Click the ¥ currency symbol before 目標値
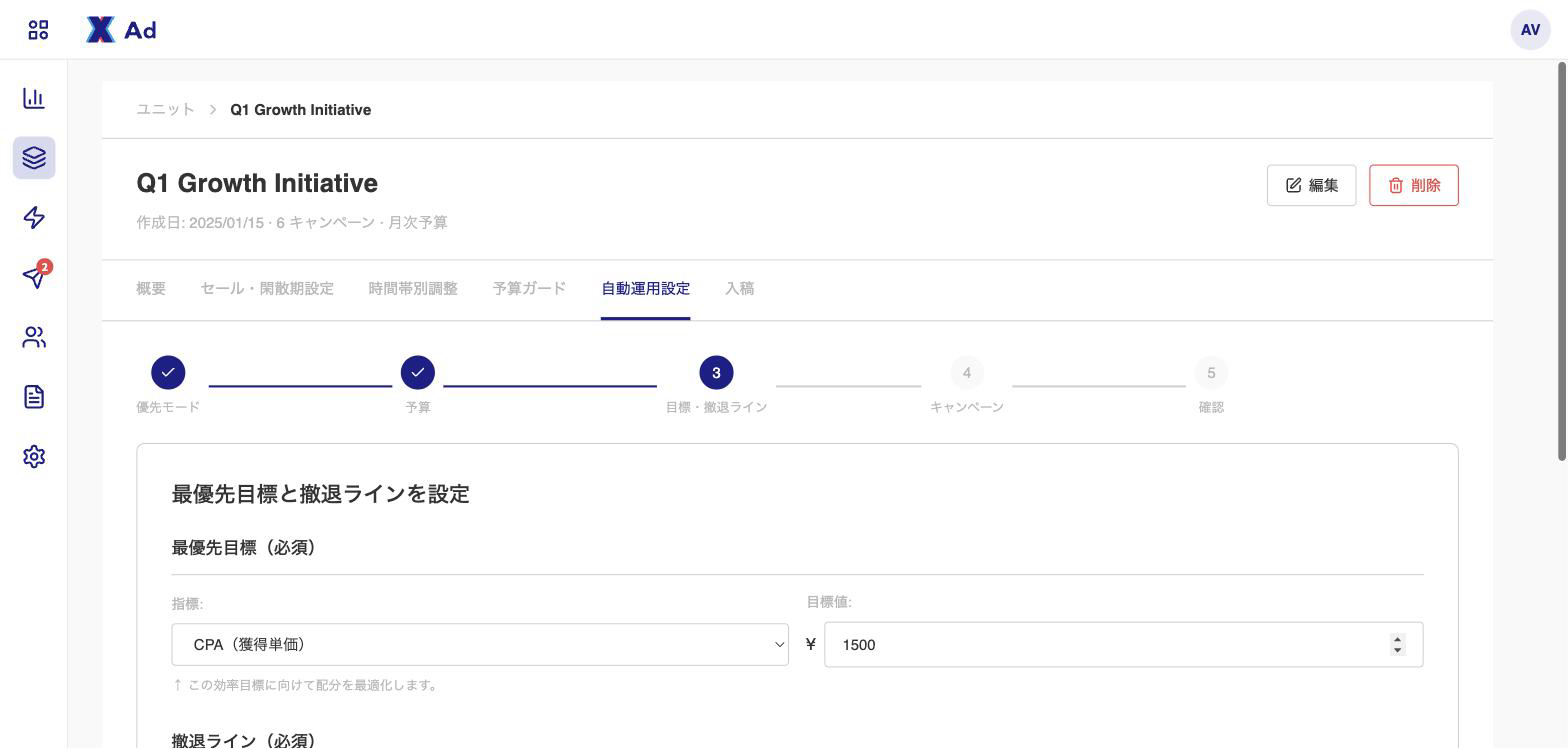This screenshot has width=1568, height=749. 811,645
